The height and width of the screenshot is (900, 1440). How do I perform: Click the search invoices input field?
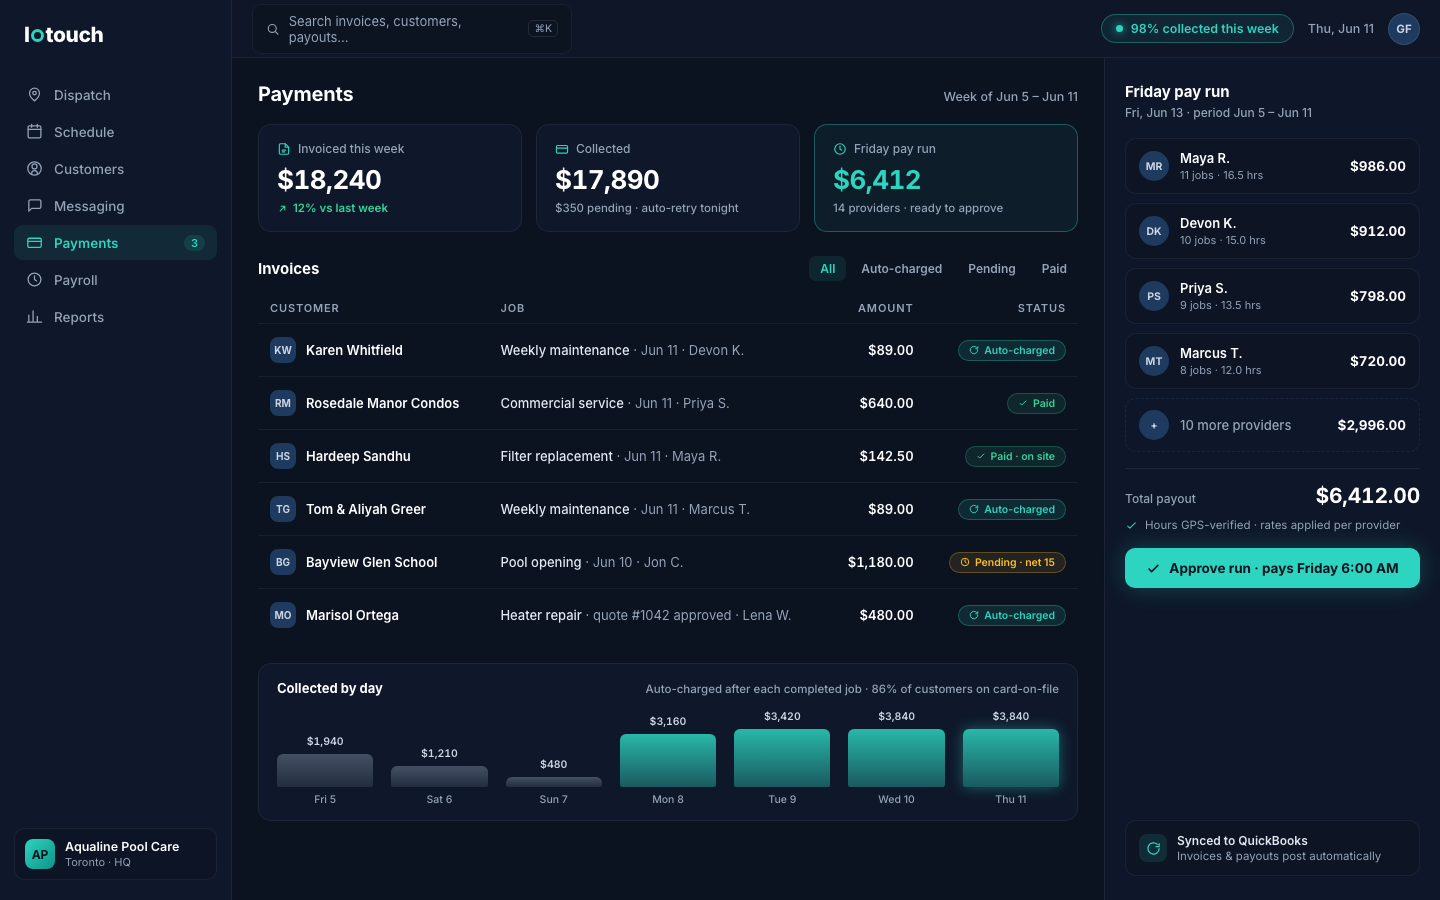(412, 29)
